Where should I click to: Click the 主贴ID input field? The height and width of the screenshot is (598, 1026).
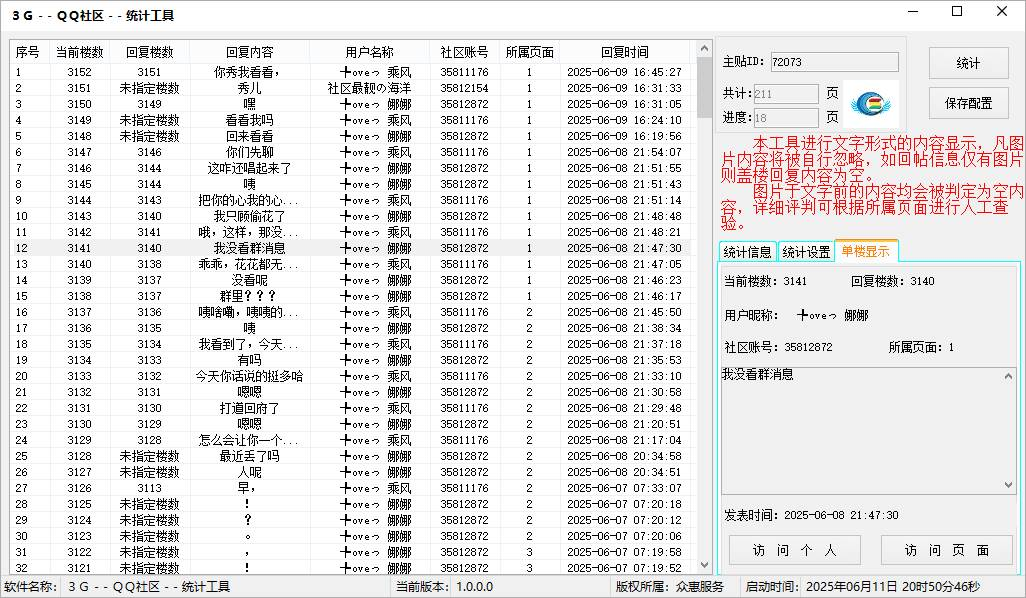[834, 62]
